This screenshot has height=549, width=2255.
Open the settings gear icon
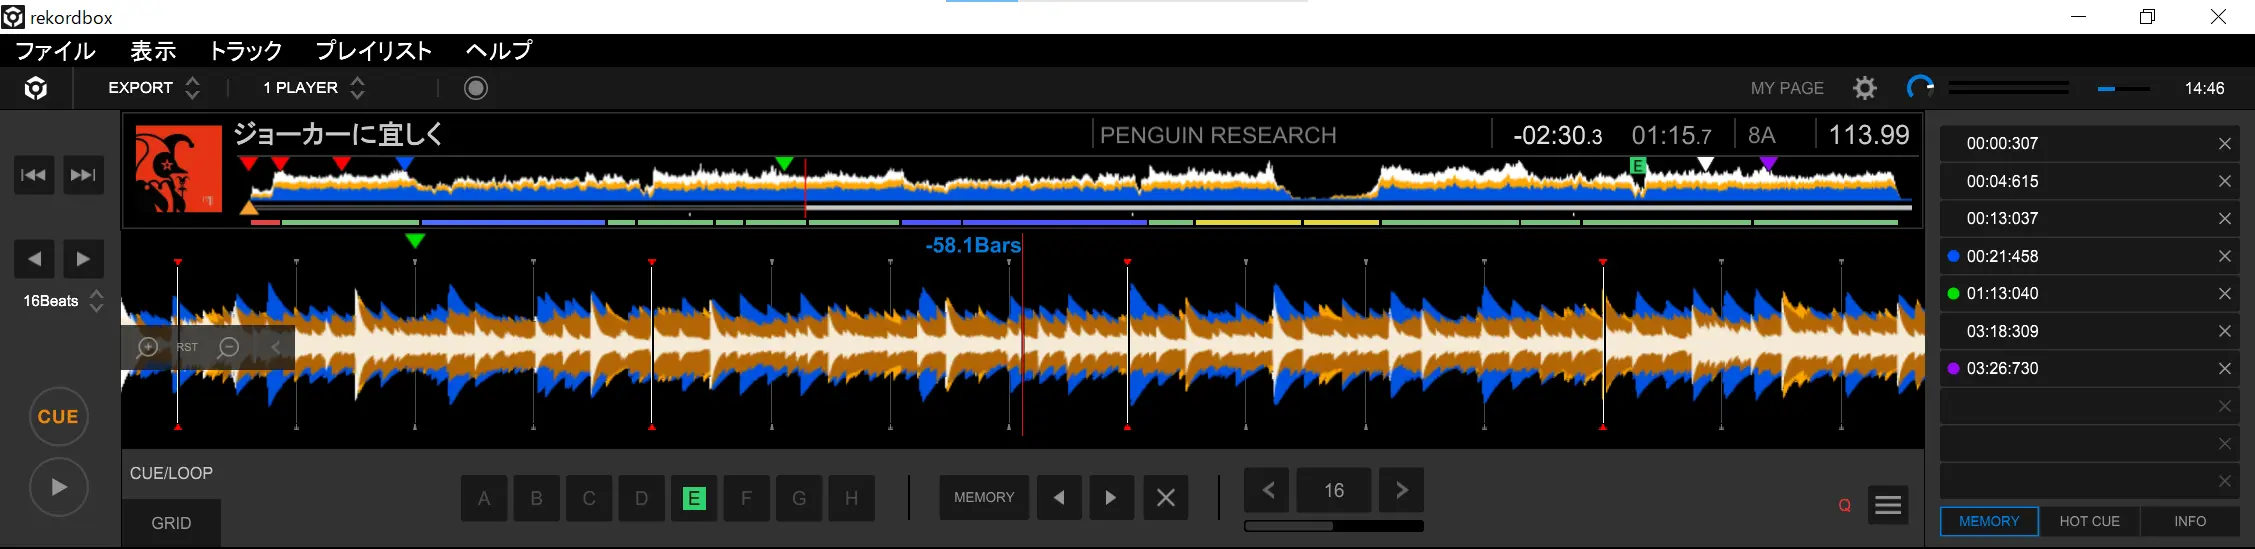coord(1865,88)
